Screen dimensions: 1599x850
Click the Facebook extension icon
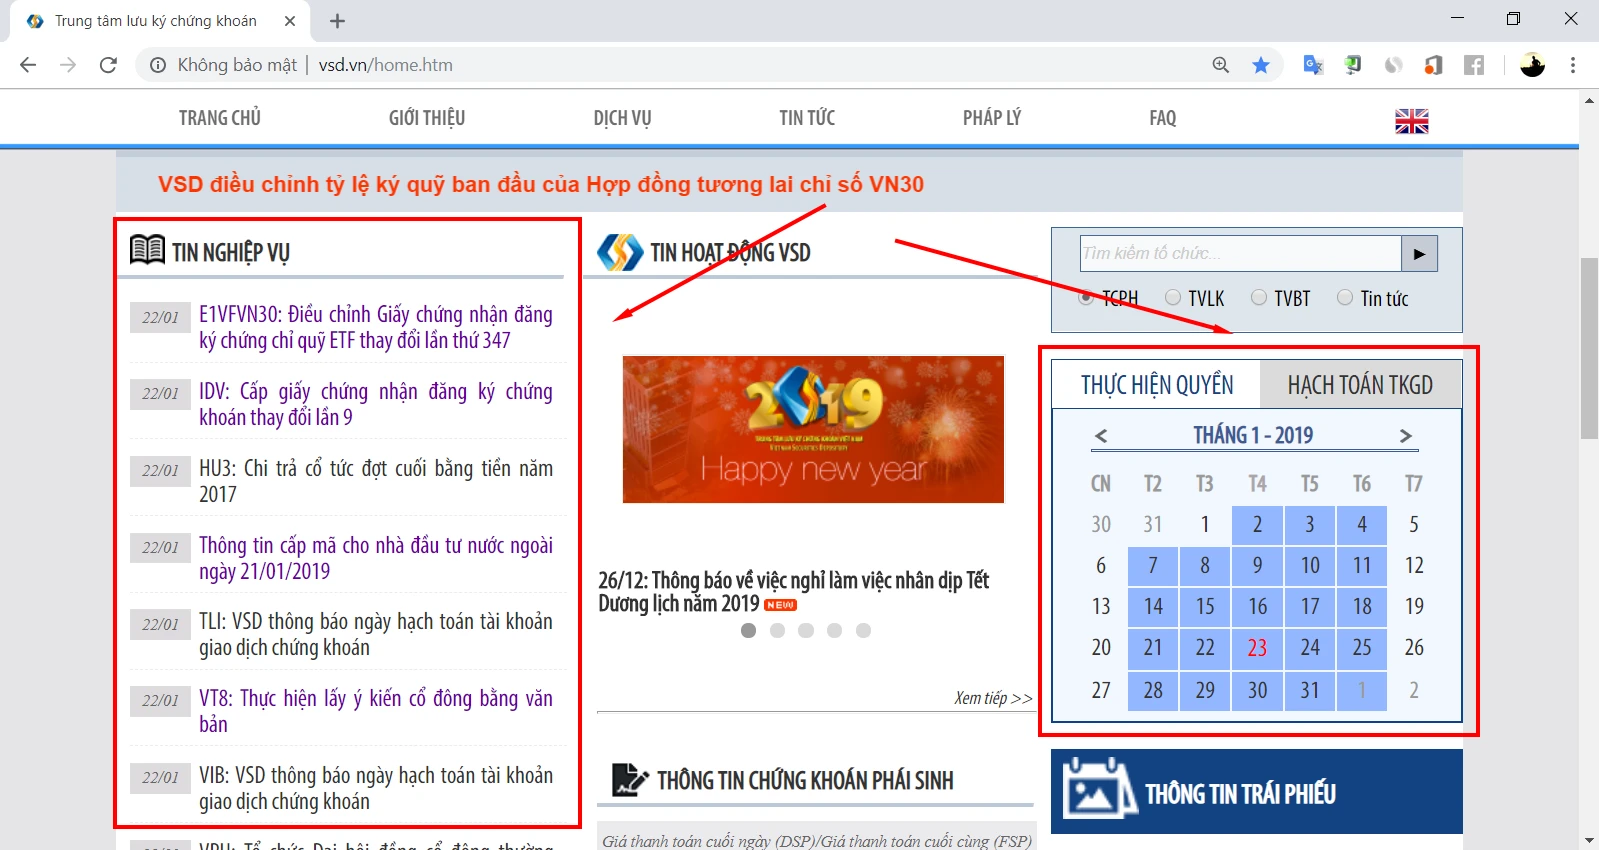[x=1474, y=65]
